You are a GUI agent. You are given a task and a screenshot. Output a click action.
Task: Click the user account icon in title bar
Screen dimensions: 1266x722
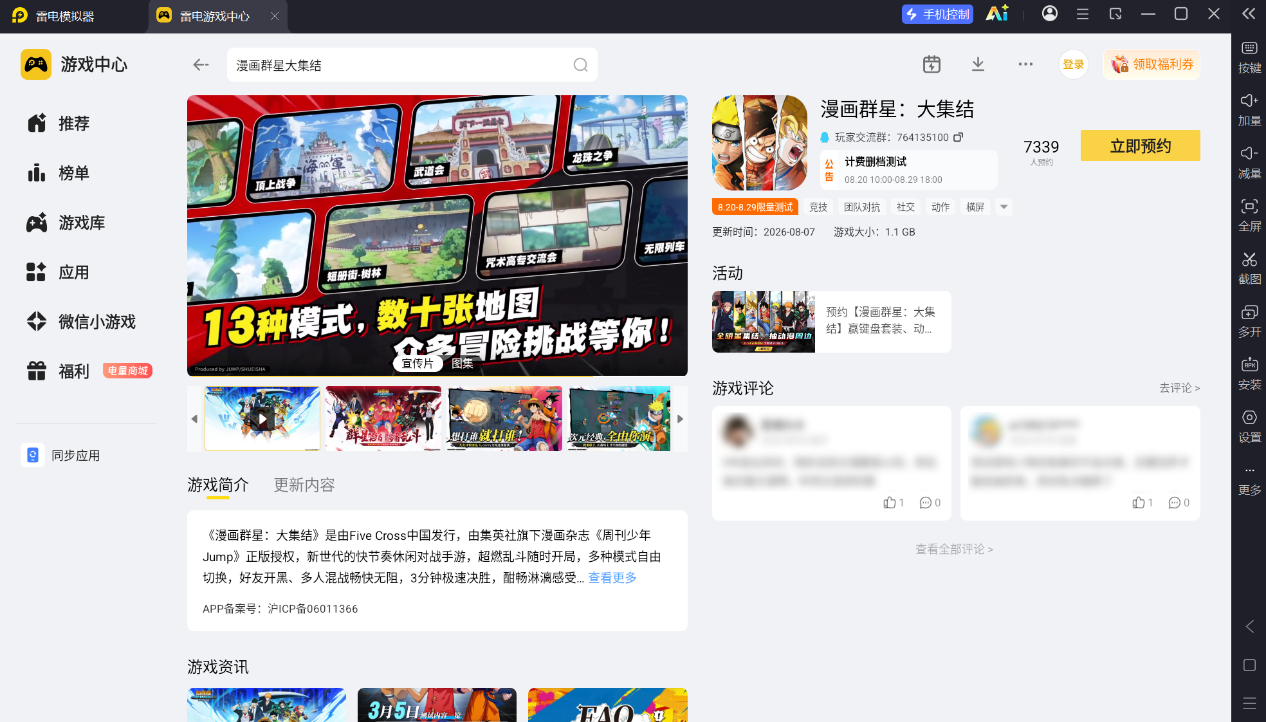pos(1049,14)
